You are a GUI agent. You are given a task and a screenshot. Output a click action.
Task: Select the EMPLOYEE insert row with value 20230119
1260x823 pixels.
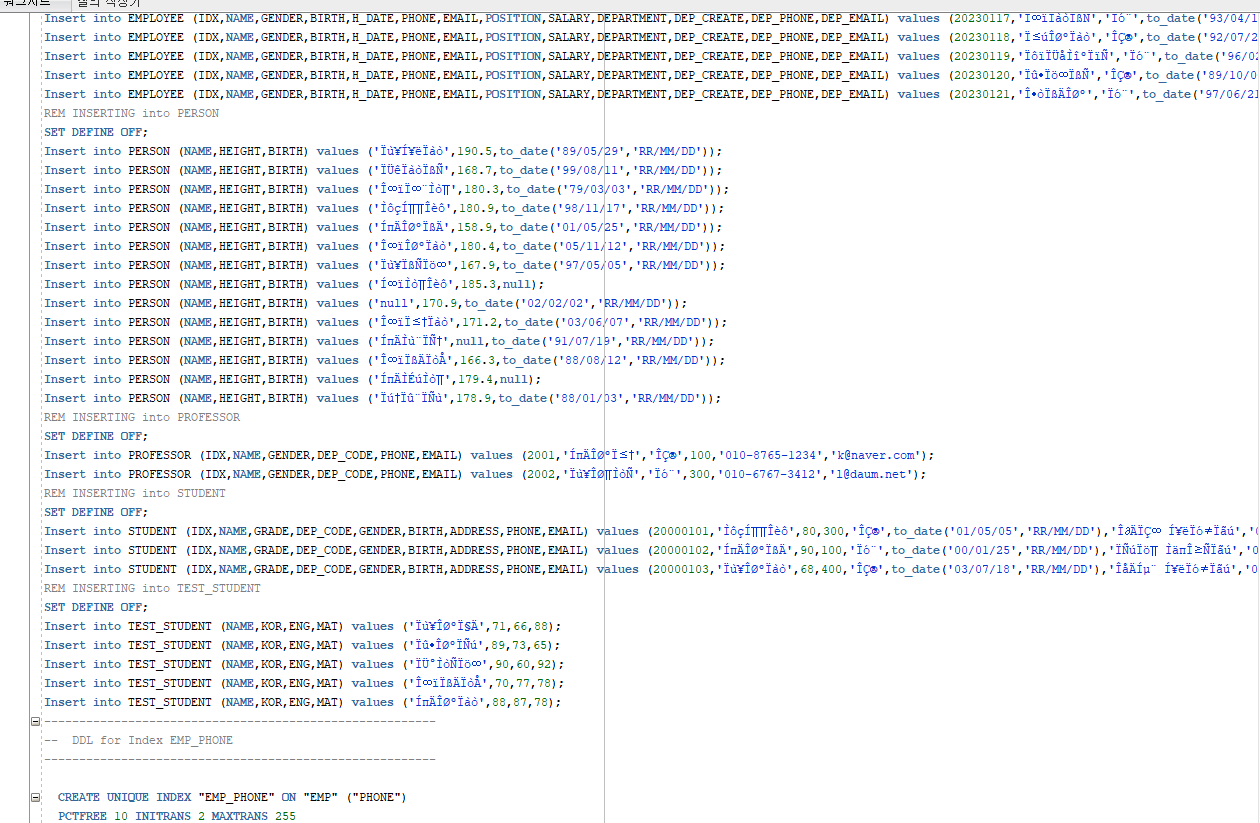pyautogui.click(x=651, y=56)
